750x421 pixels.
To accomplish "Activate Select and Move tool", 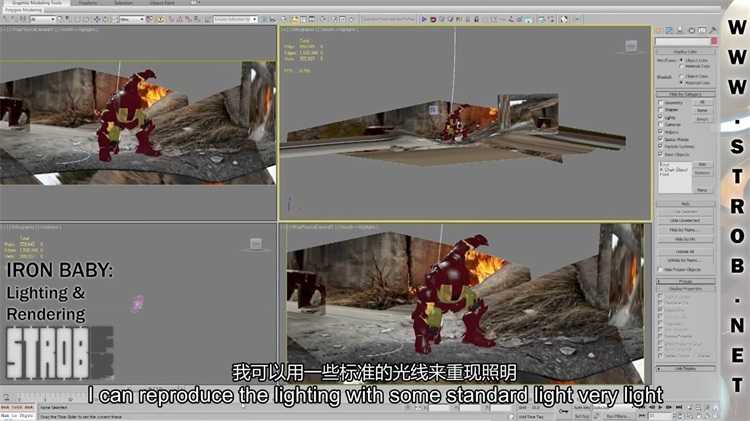I will pos(97,20).
